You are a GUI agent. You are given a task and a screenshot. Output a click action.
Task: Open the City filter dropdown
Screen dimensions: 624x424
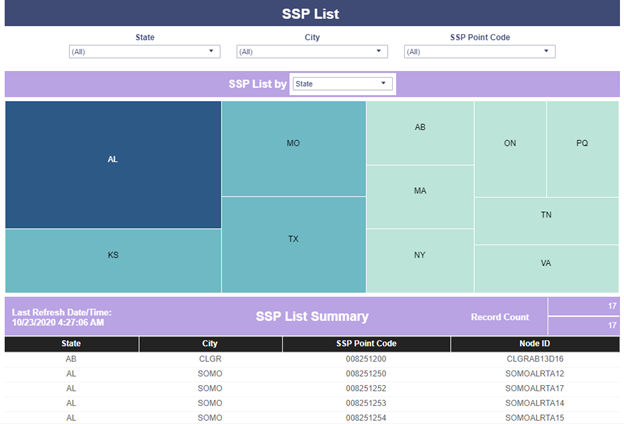(x=312, y=51)
